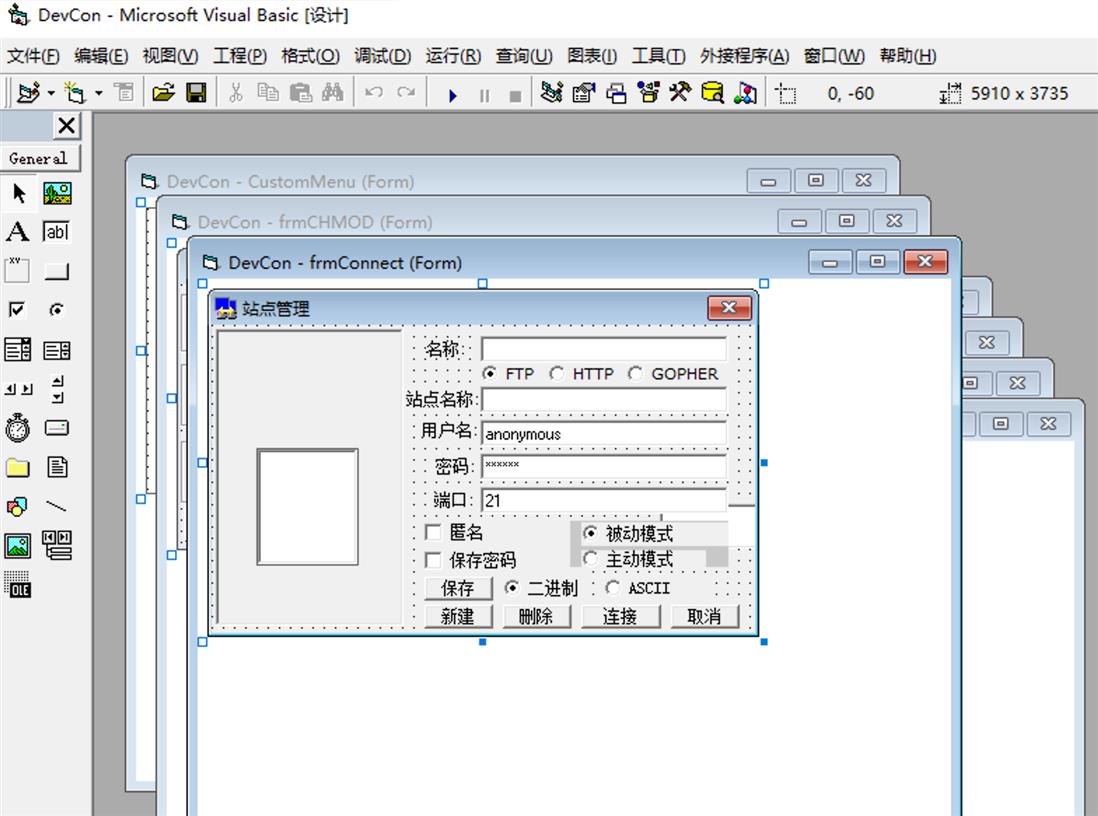1098x816 pixels.
Task: Select the Shape control tool
Action: [x=18, y=506]
